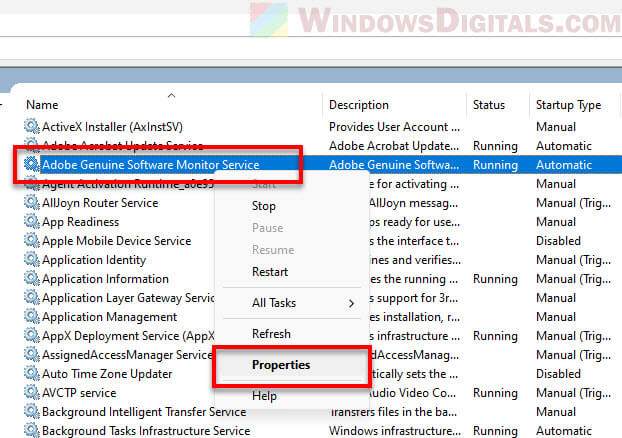Select the Application Management service

[x=109, y=317]
